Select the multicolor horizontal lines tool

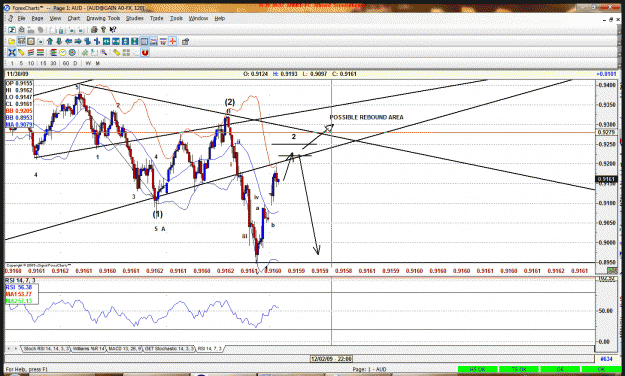click(40, 52)
